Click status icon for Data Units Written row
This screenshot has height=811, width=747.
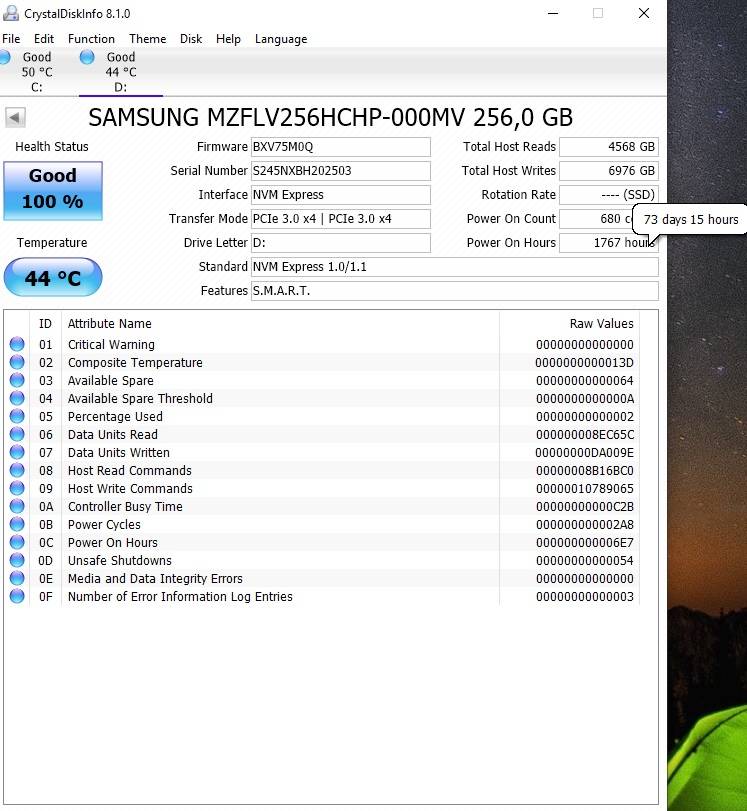[x=17, y=452]
